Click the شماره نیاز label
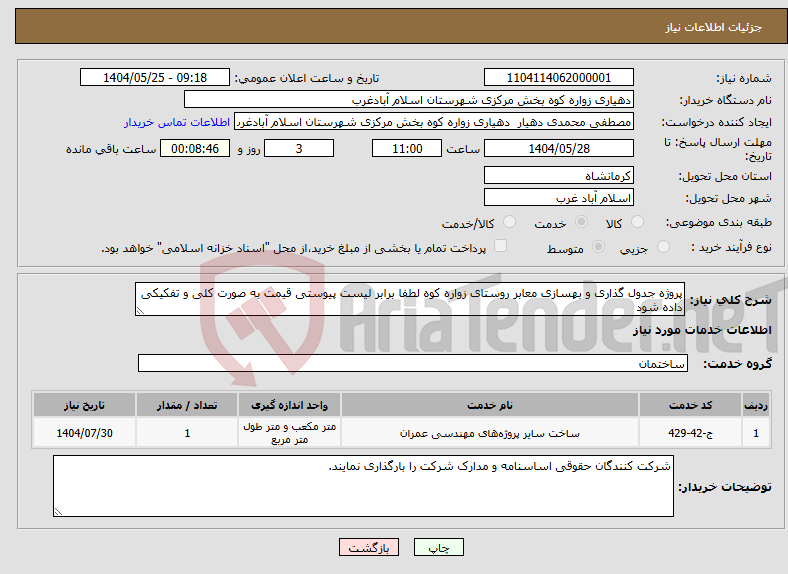 [x=744, y=78]
